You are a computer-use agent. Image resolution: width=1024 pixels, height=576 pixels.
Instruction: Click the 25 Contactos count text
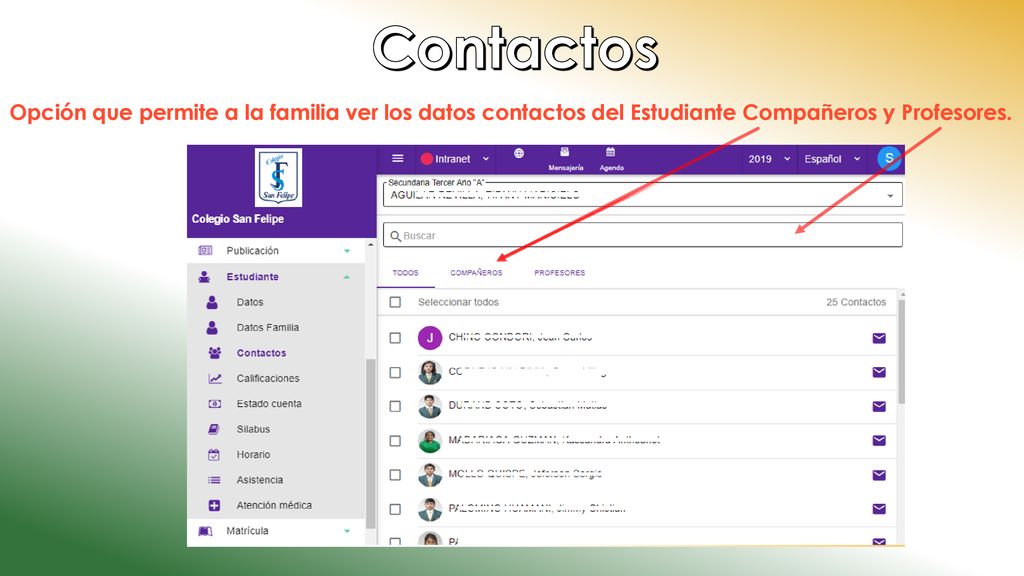[x=856, y=302]
